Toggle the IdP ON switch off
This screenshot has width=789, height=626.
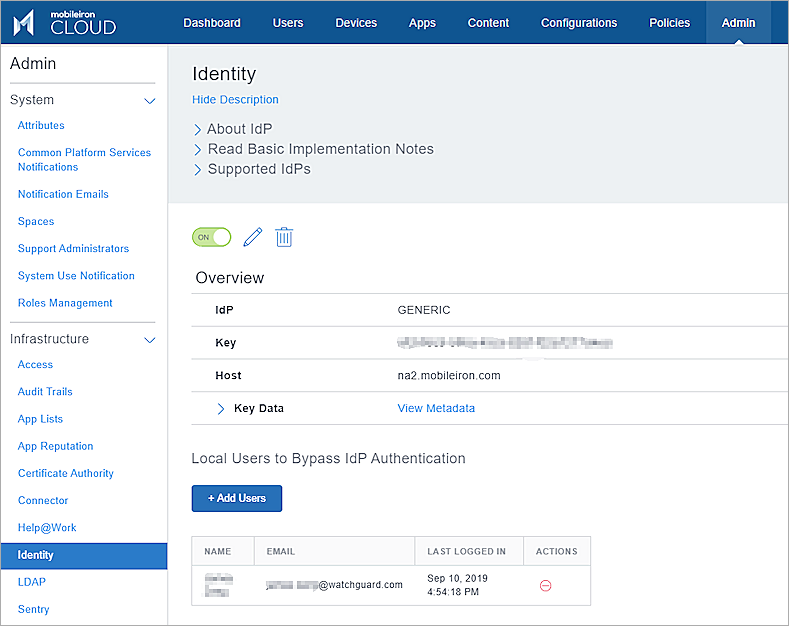pyautogui.click(x=211, y=237)
